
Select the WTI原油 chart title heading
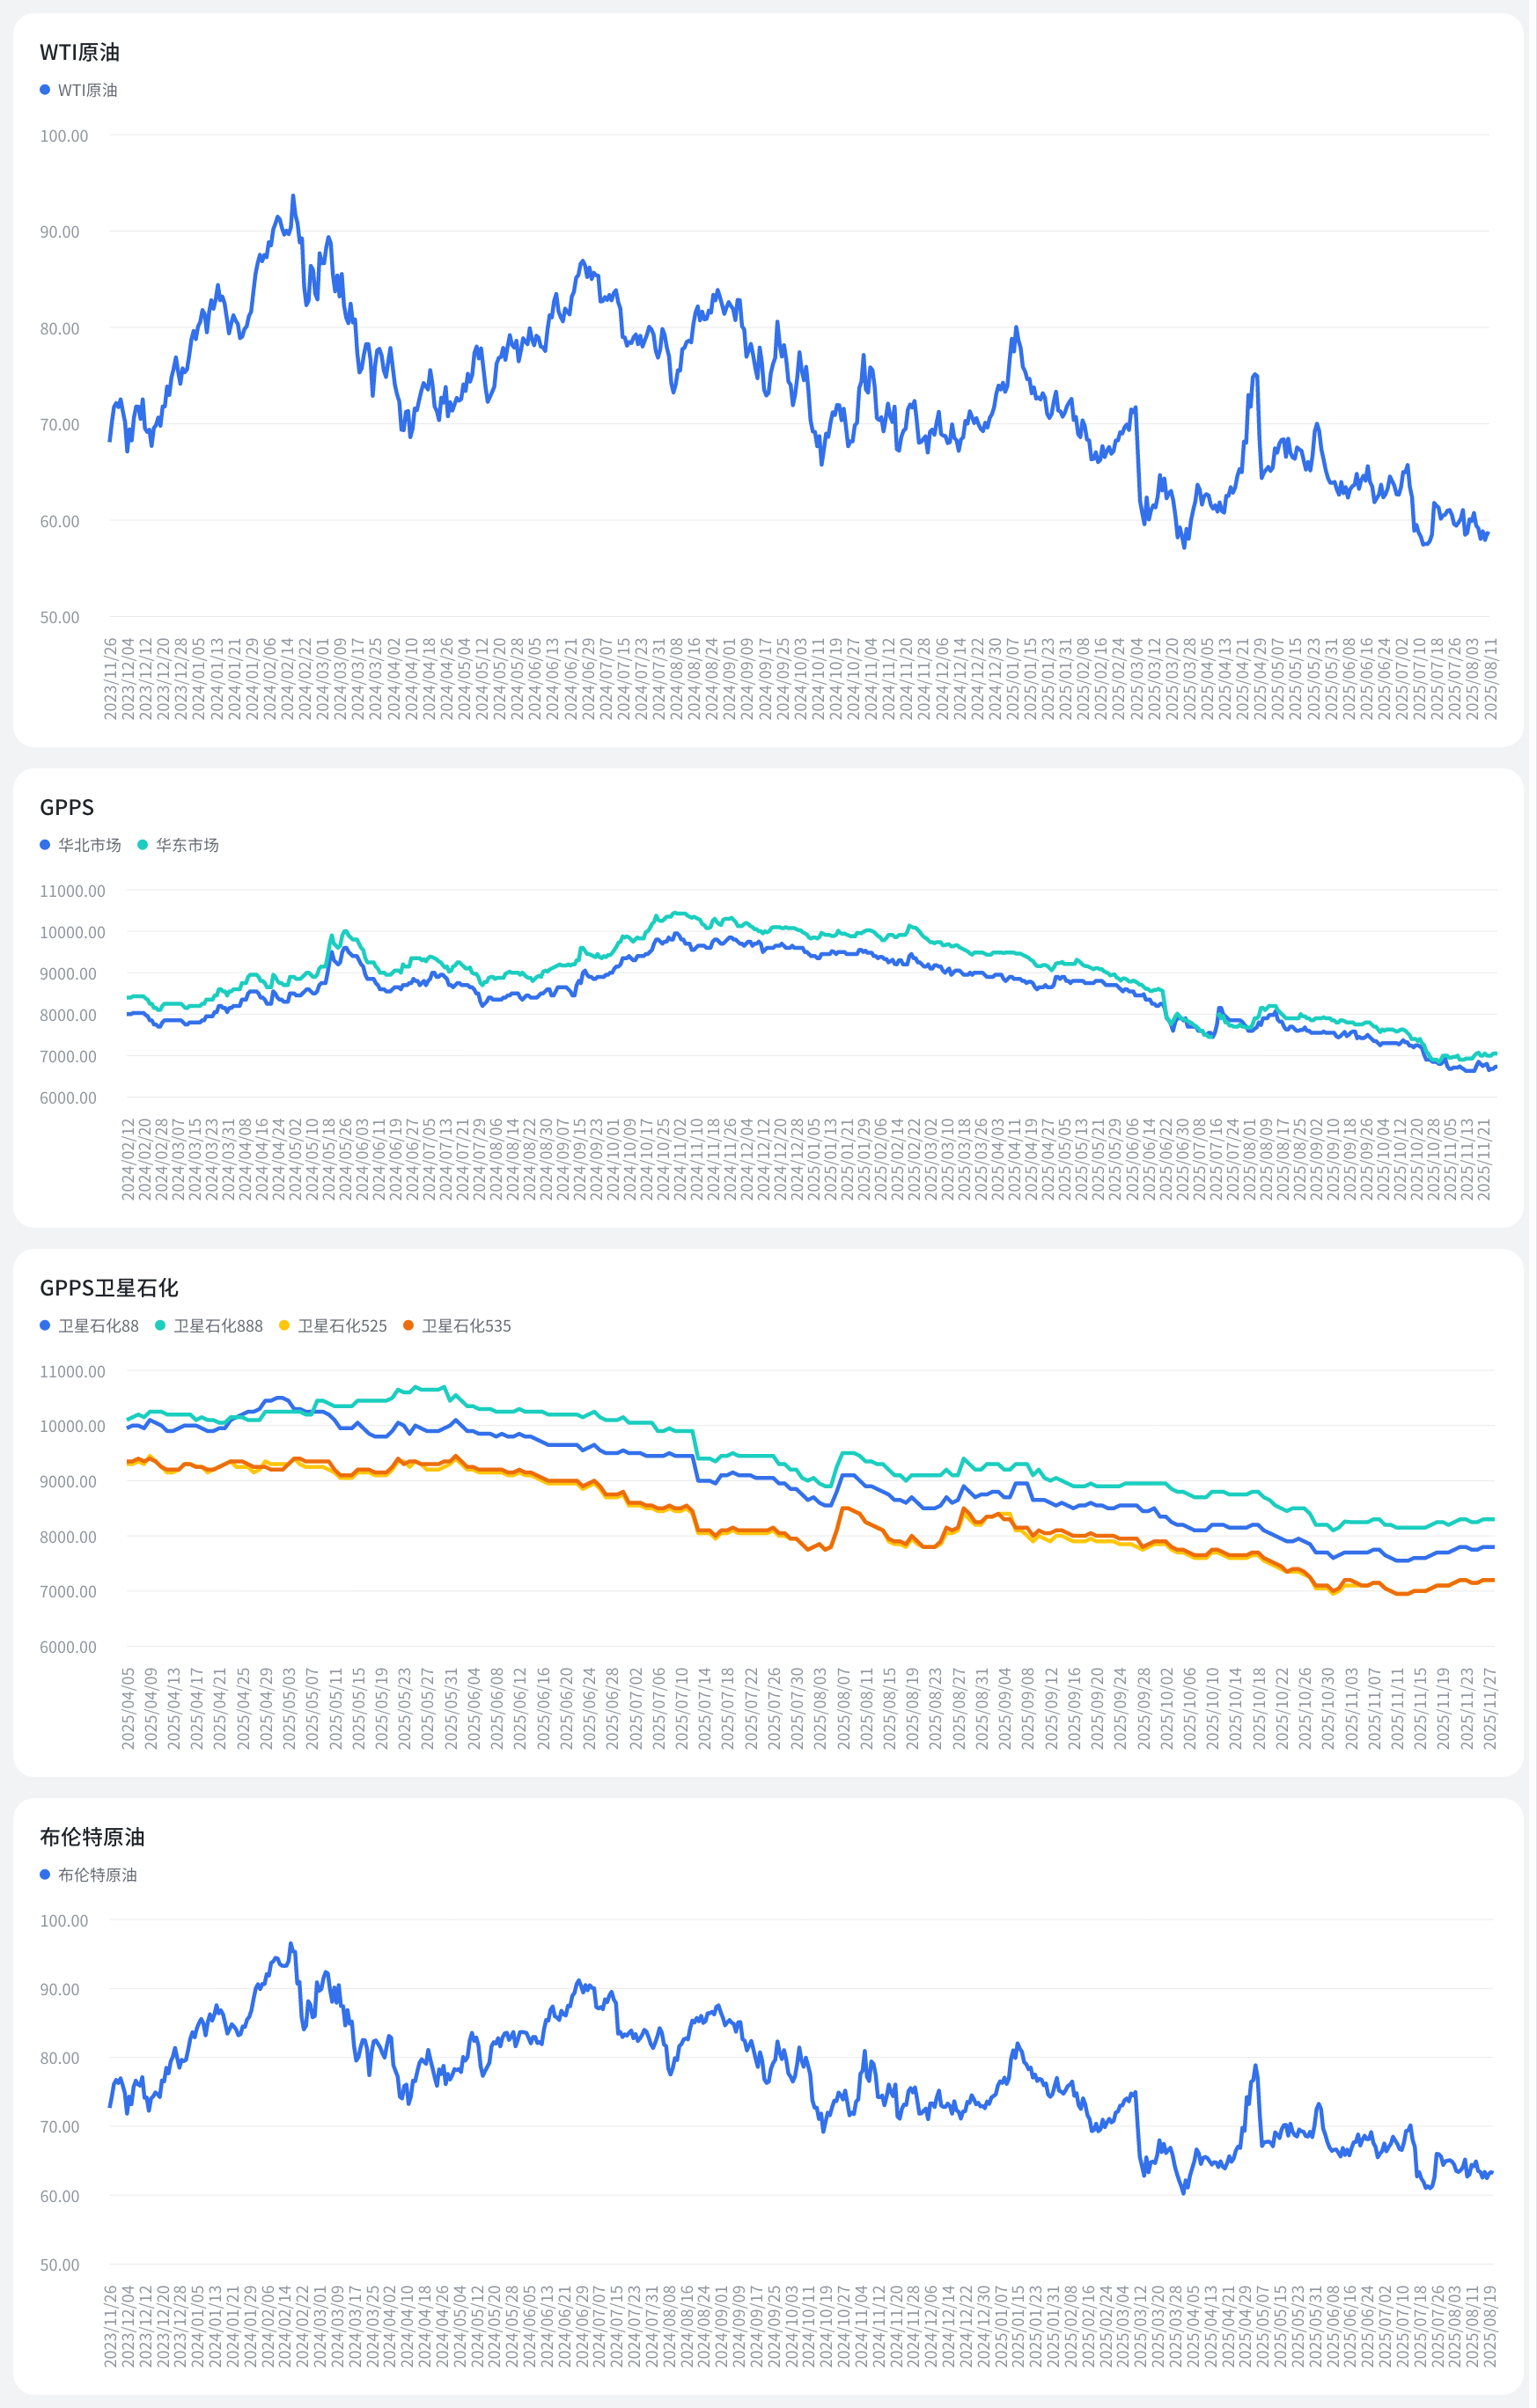pyautogui.click(x=79, y=52)
